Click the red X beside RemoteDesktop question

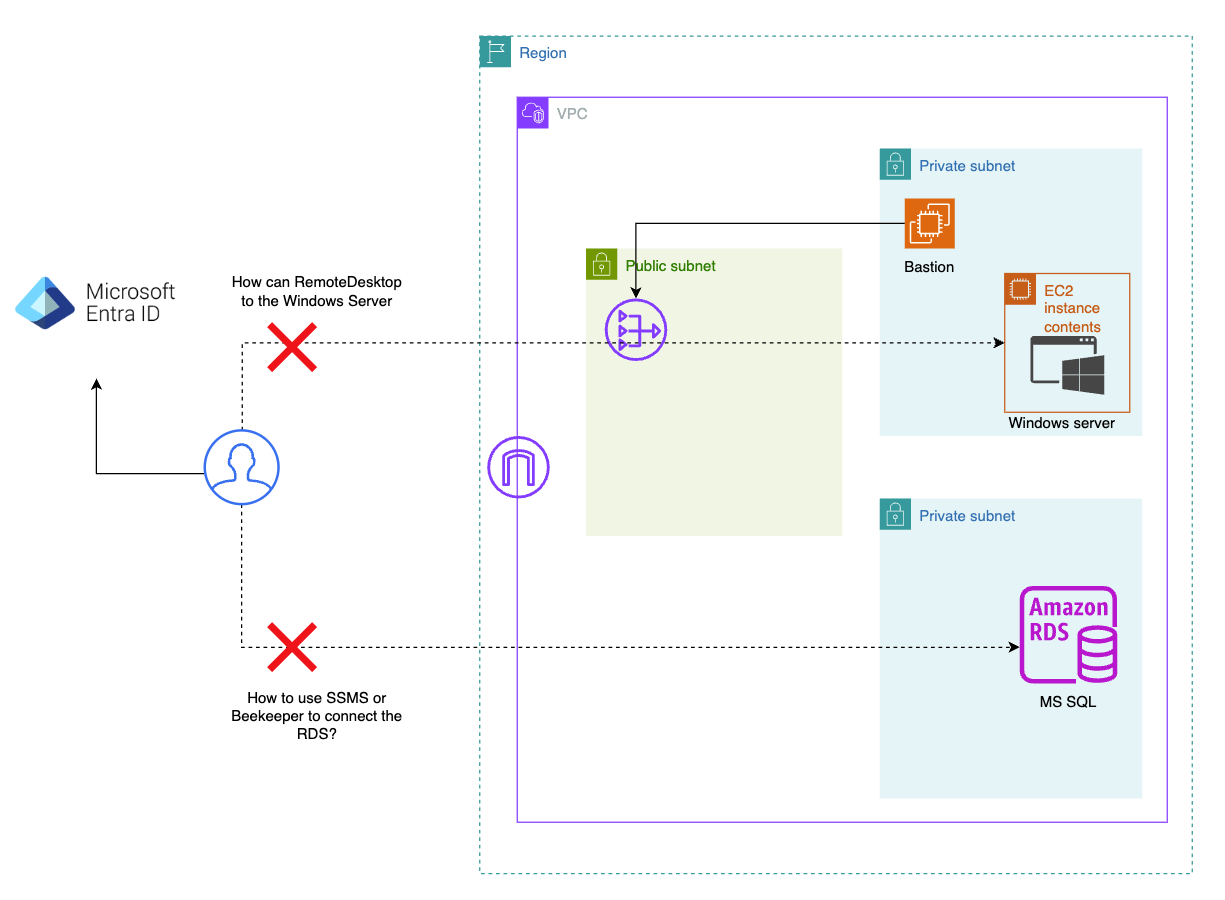pos(292,348)
